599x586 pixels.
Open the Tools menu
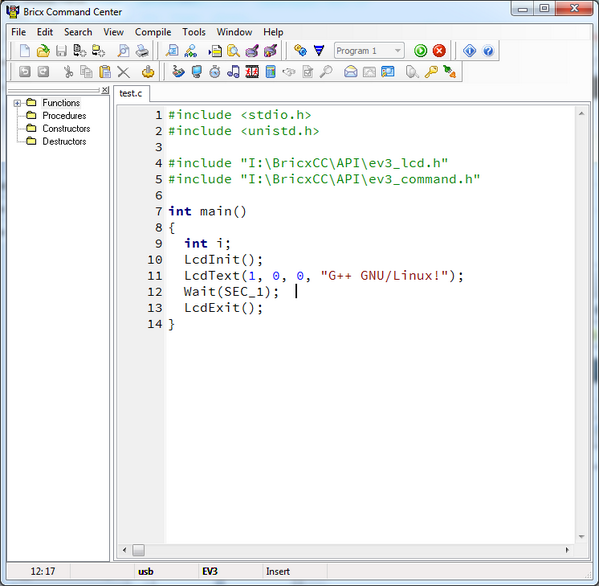pos(194,32)
